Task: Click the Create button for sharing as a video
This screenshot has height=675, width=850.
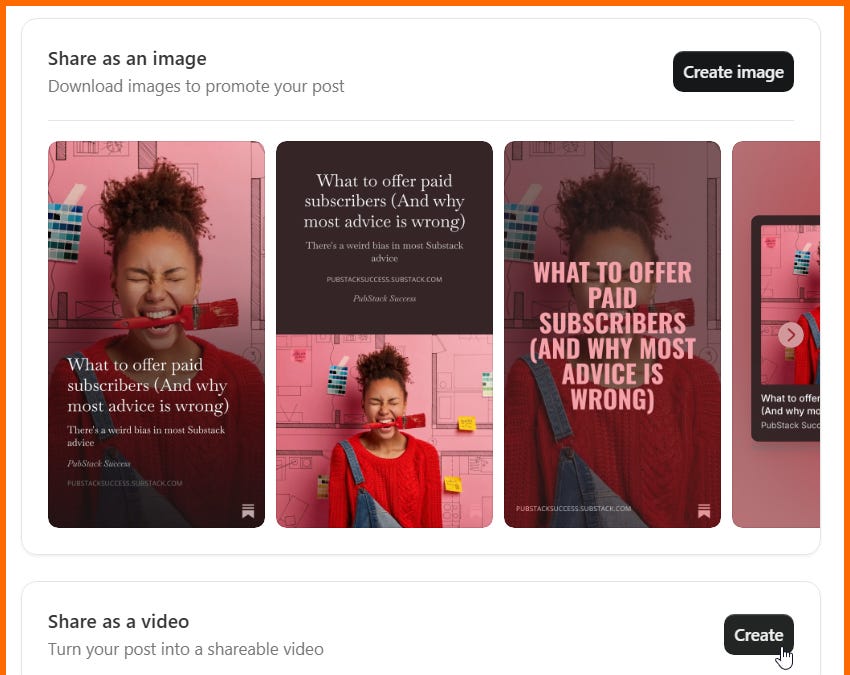Action: point(758,634)
